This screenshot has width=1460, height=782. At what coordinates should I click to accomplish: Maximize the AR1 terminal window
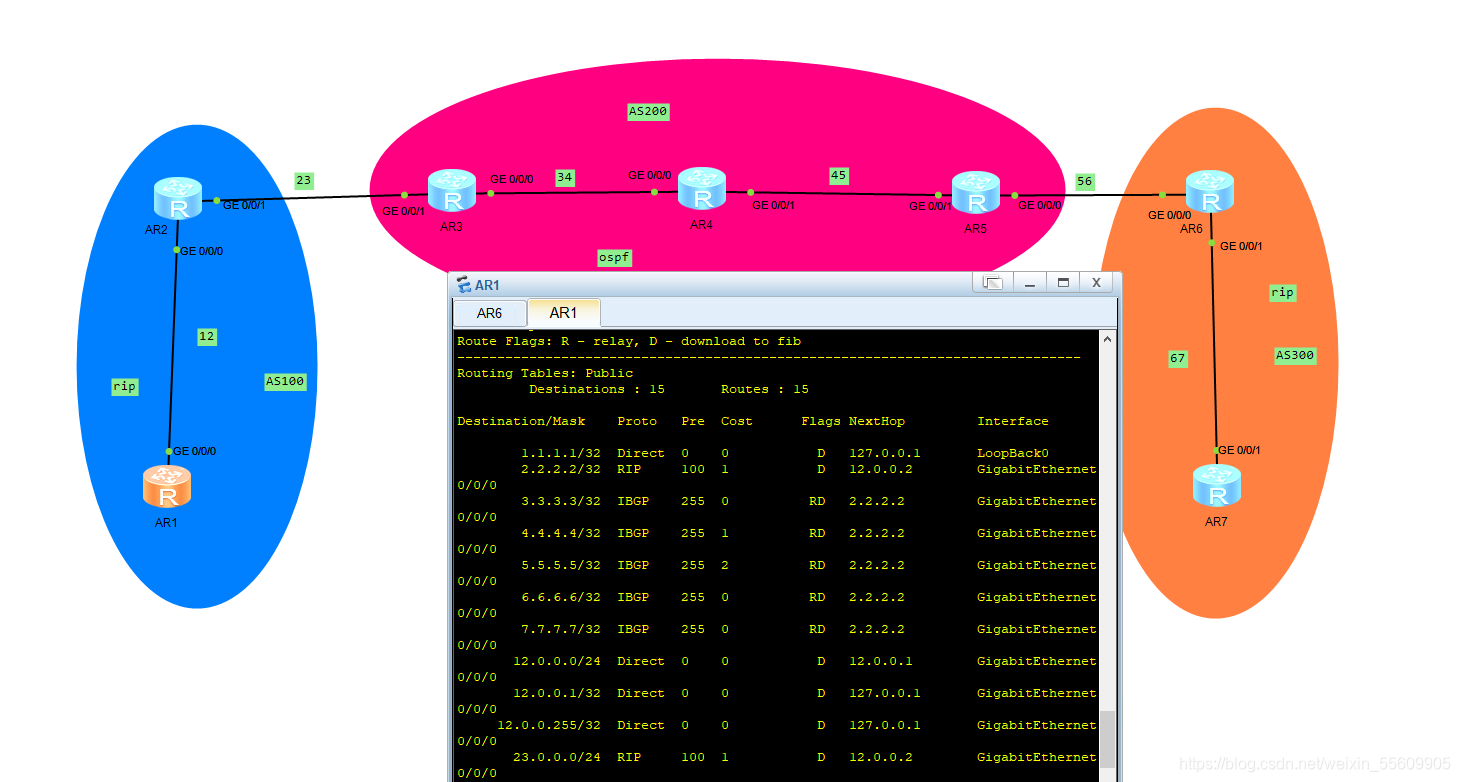[1063, 283]
